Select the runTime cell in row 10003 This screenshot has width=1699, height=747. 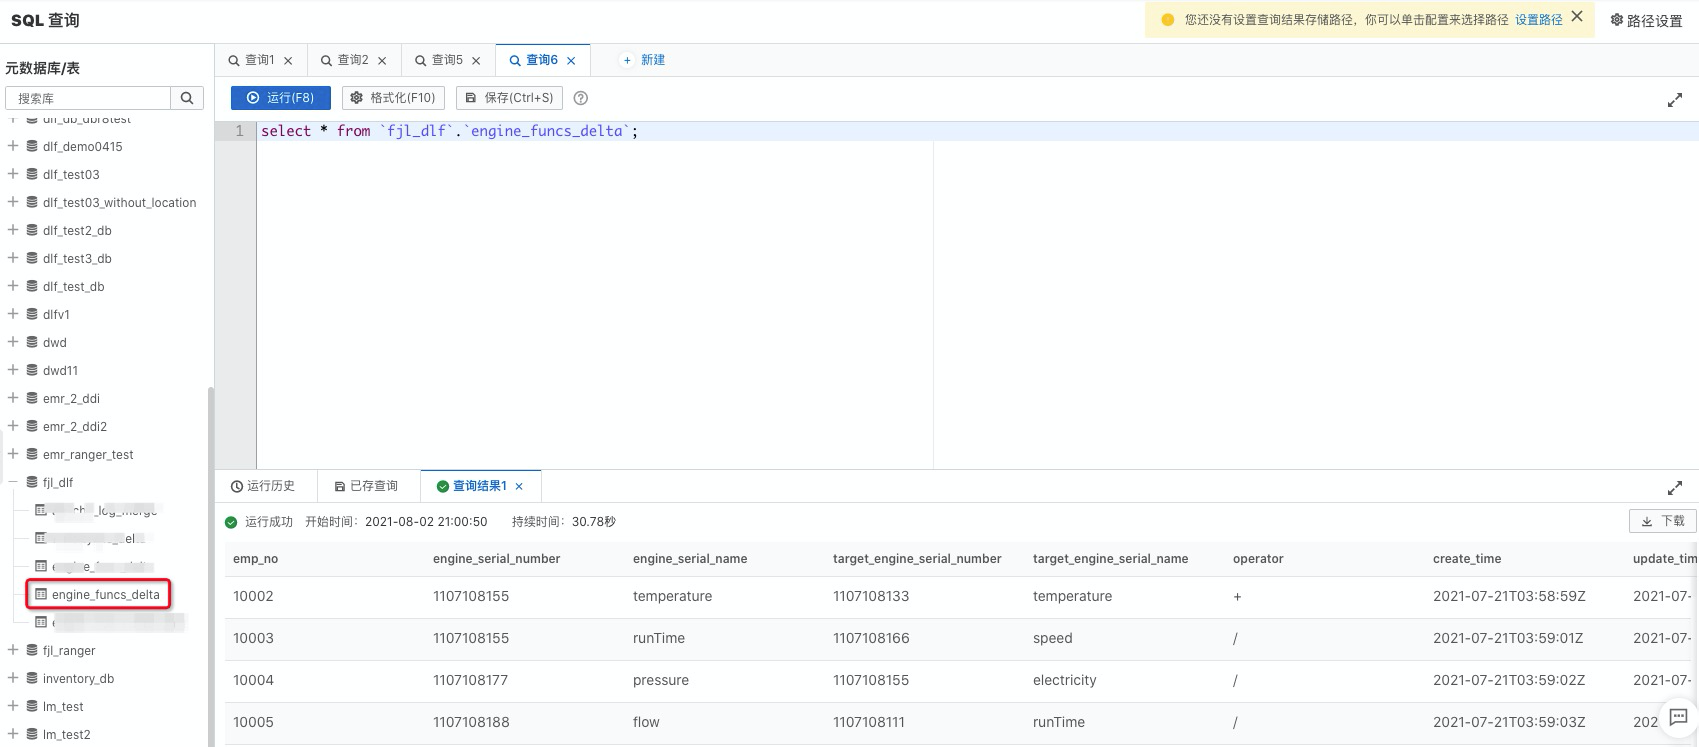point(659,638)
